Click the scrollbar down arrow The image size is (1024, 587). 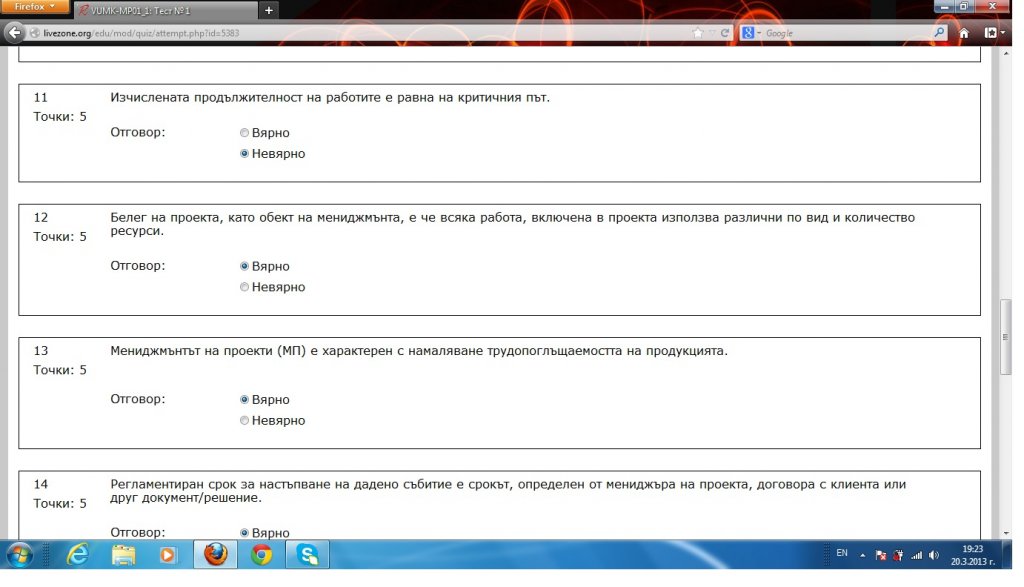coord(1006,533)
